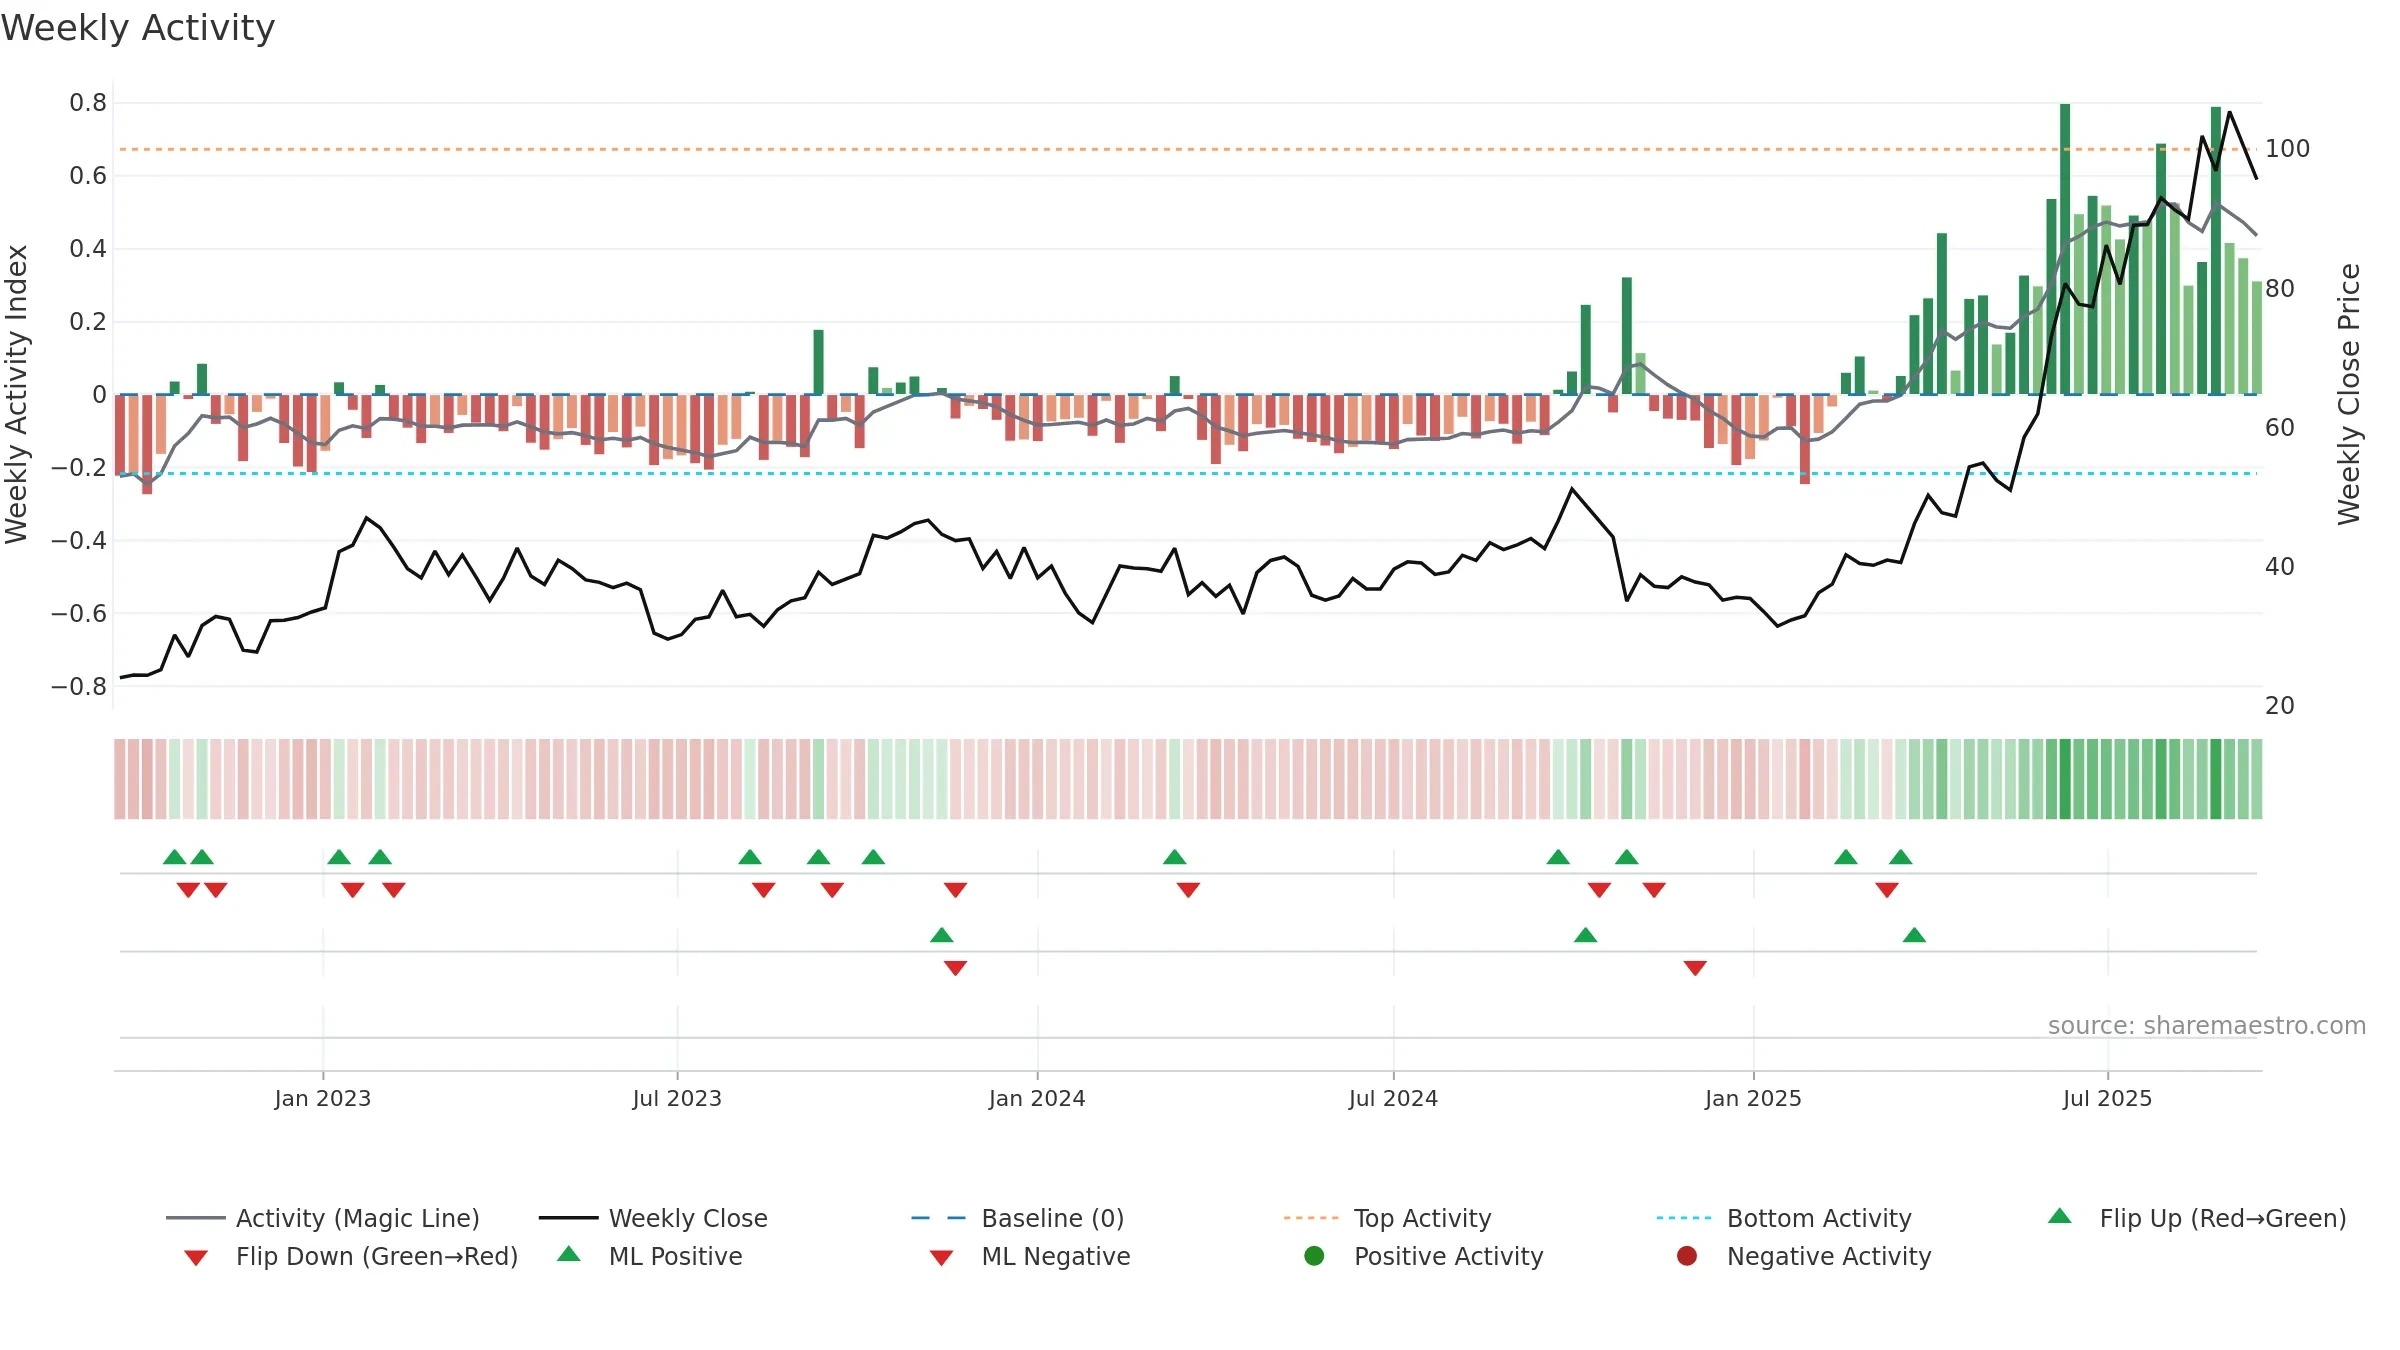Click the Jul 2024 x-axis label

tap(1393, 1098)
